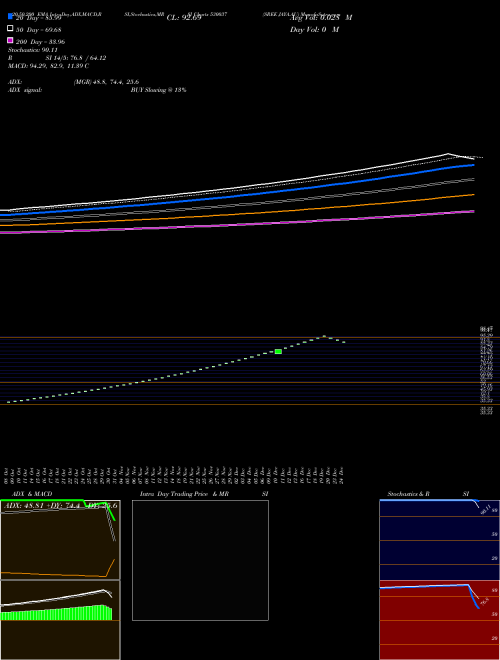Click the 'Intra Day Trading Price & MR' title
The image size is (500, 660).
[x=184, y=494]
